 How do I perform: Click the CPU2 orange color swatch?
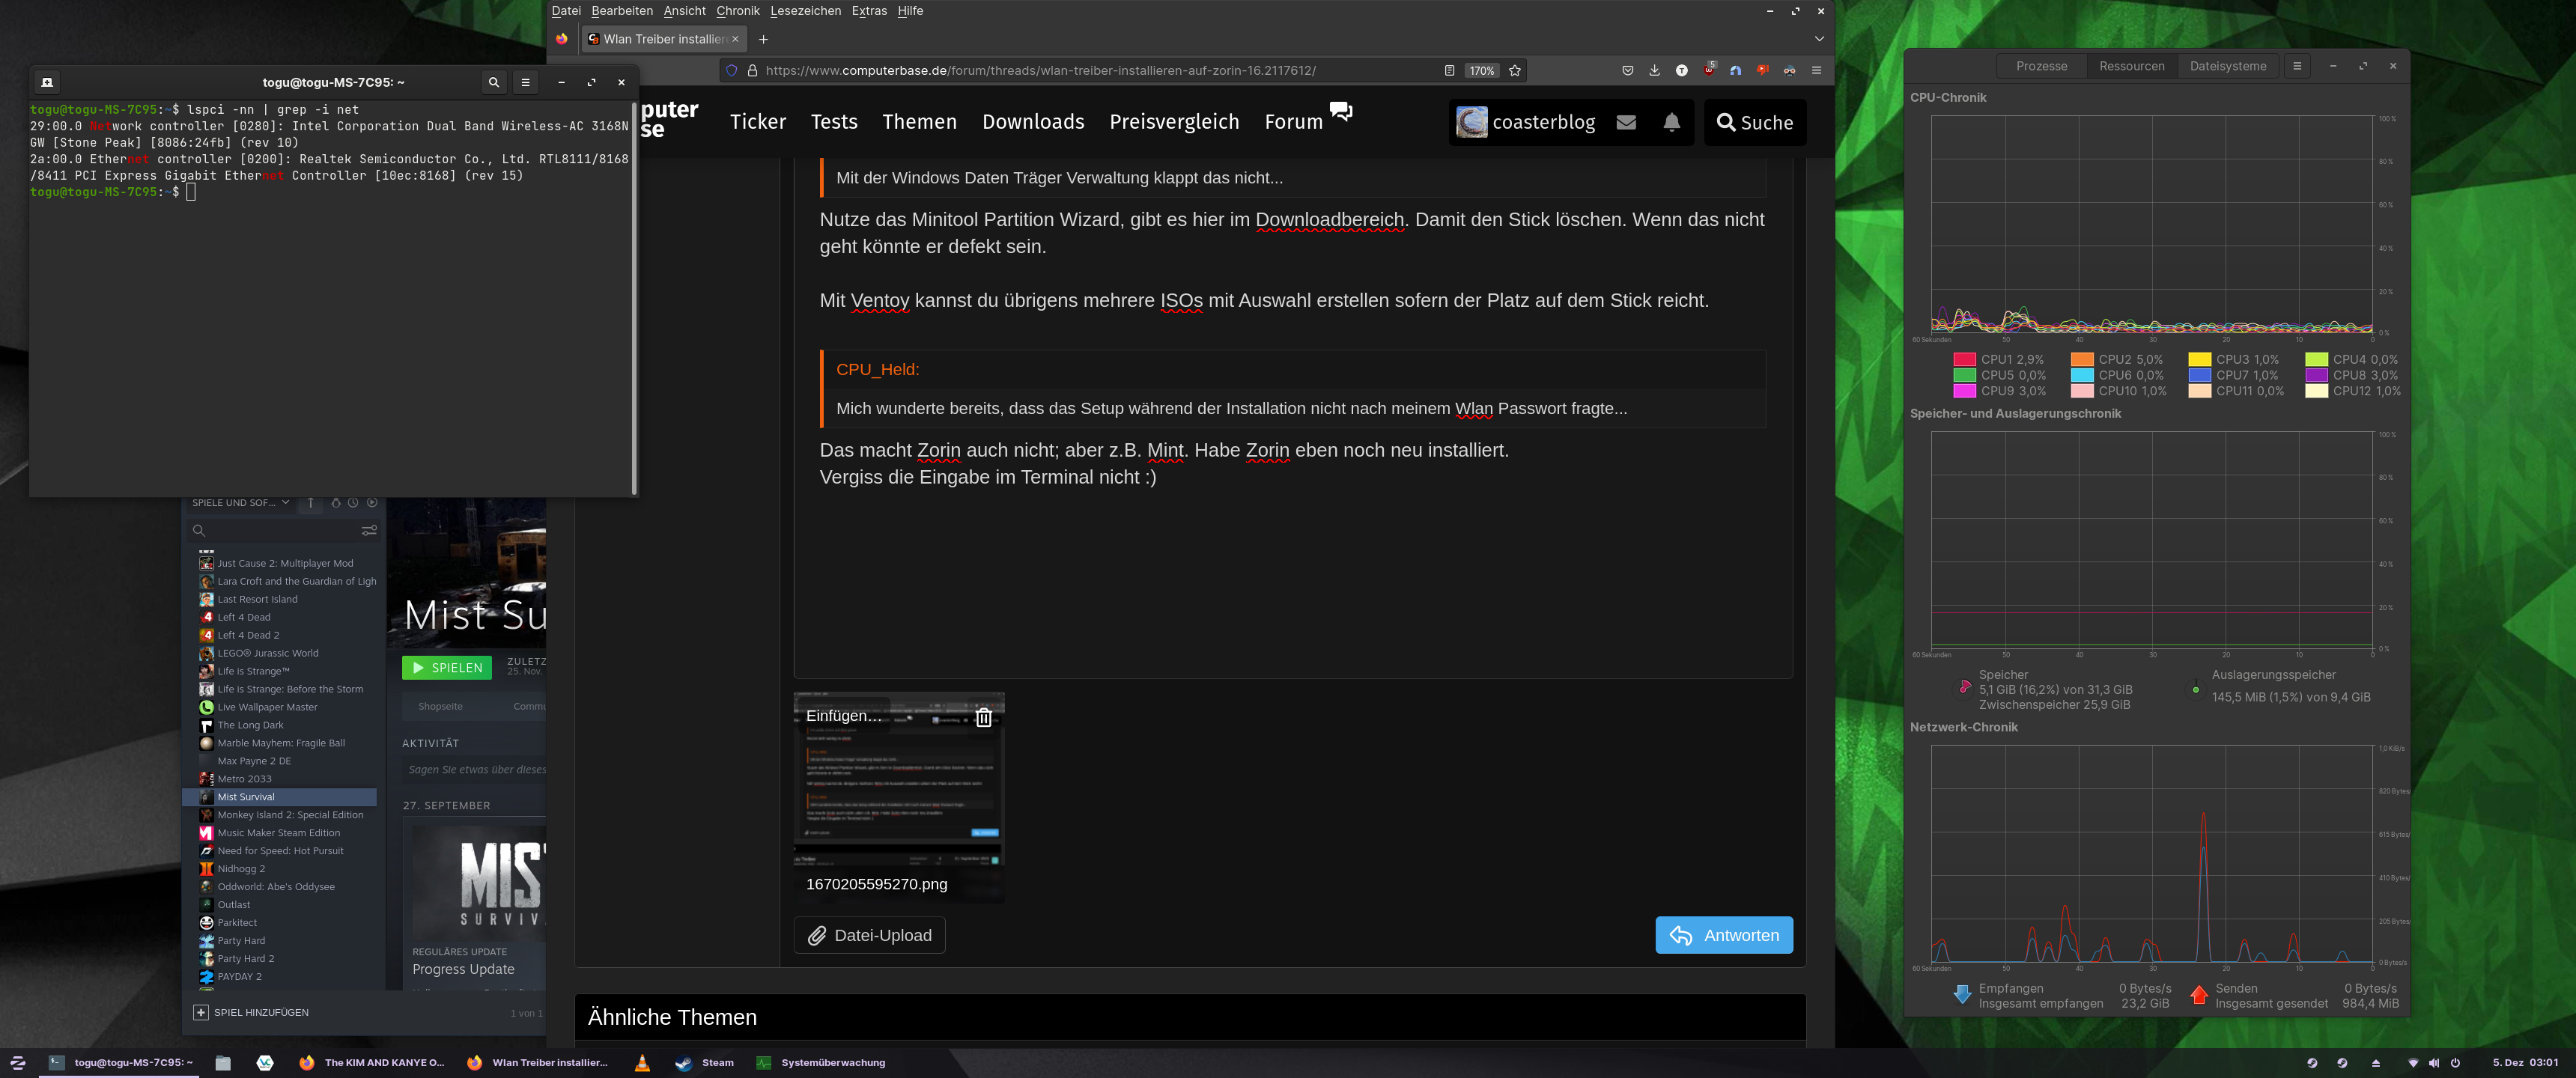point(2082,359)
